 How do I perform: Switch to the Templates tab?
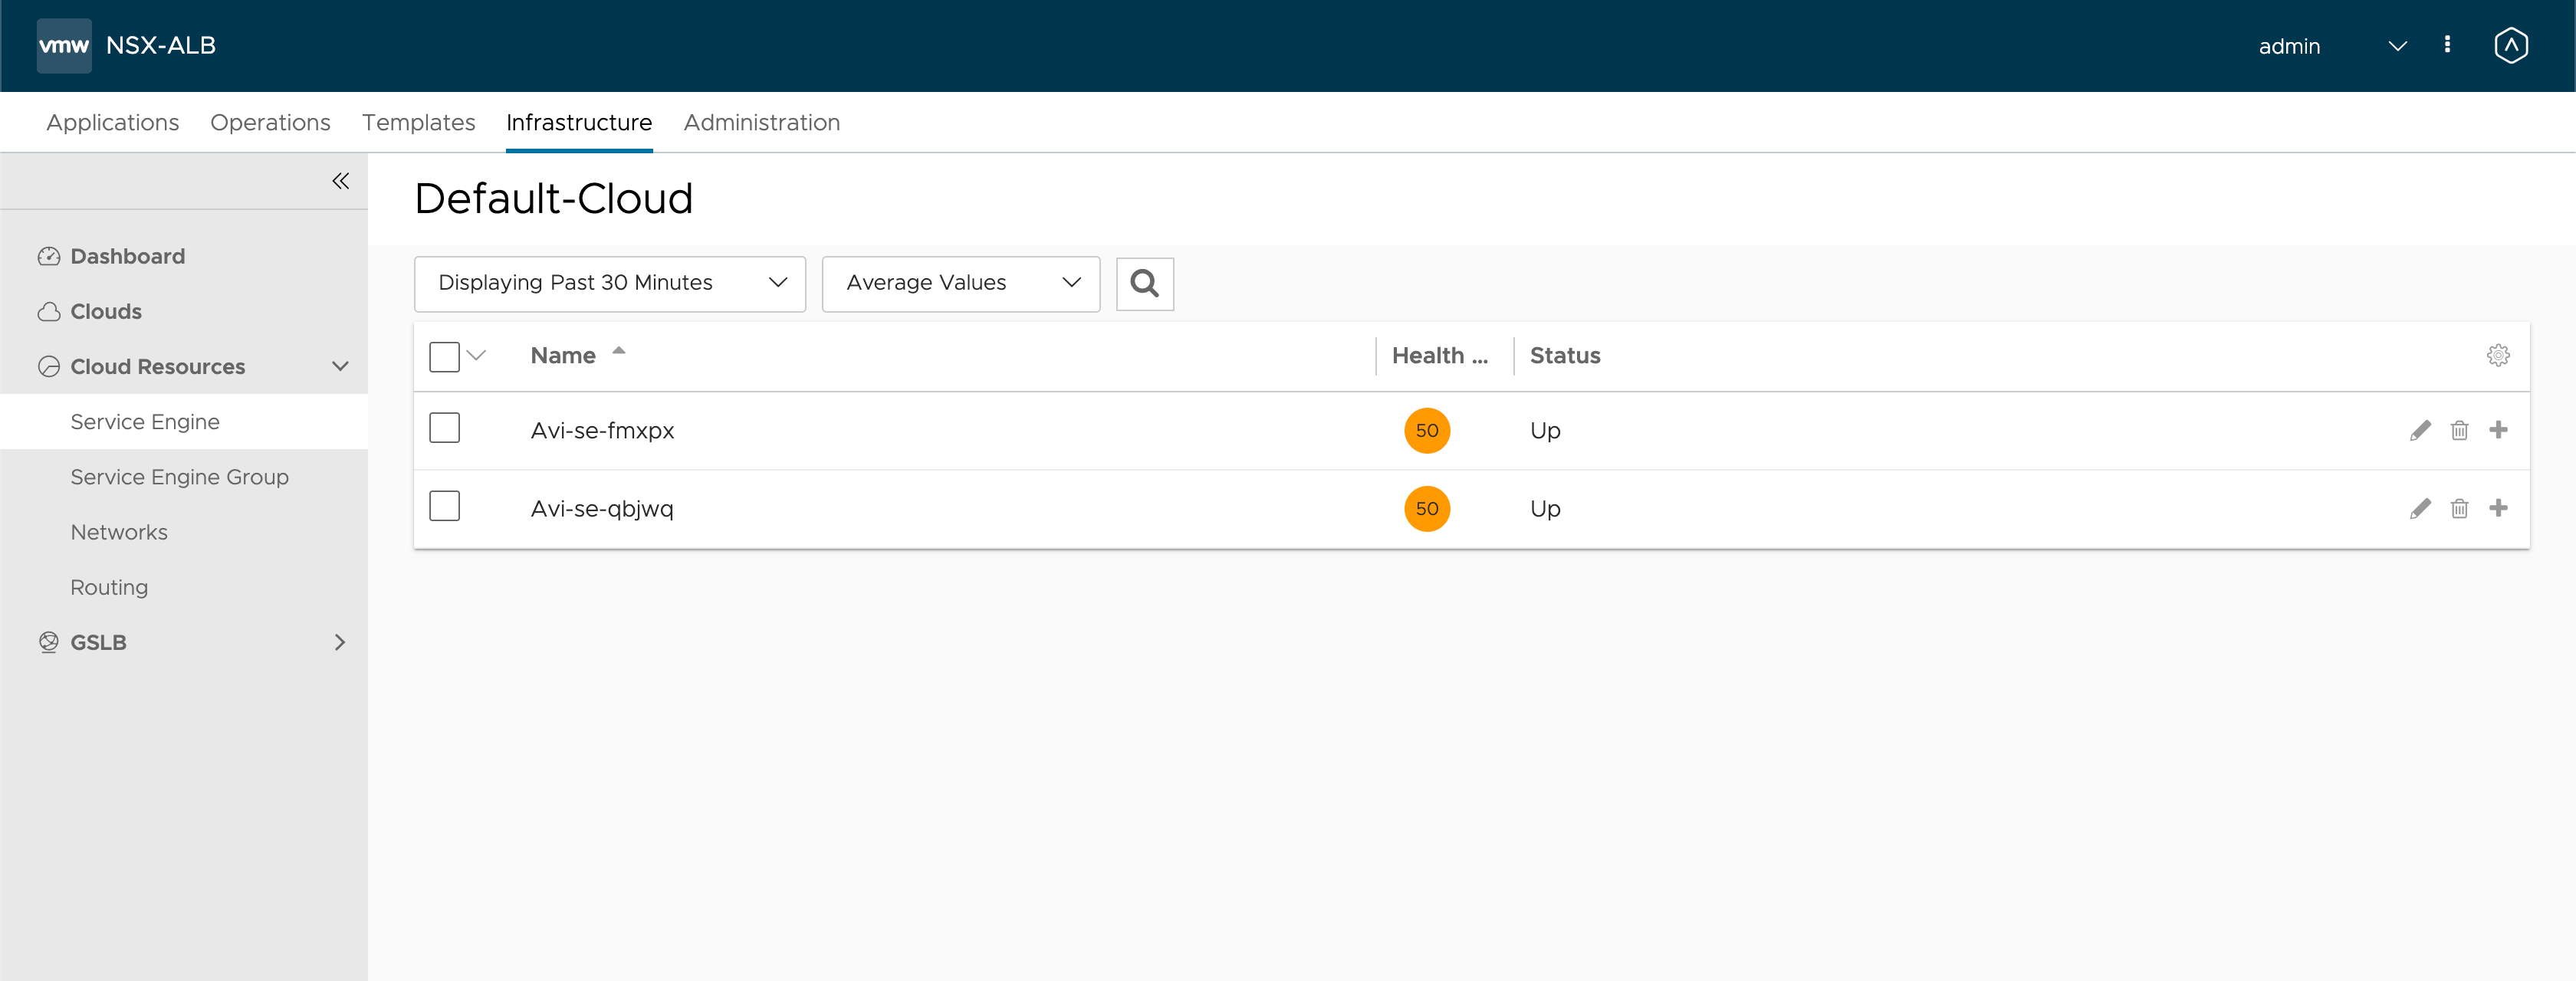(418, 122)
